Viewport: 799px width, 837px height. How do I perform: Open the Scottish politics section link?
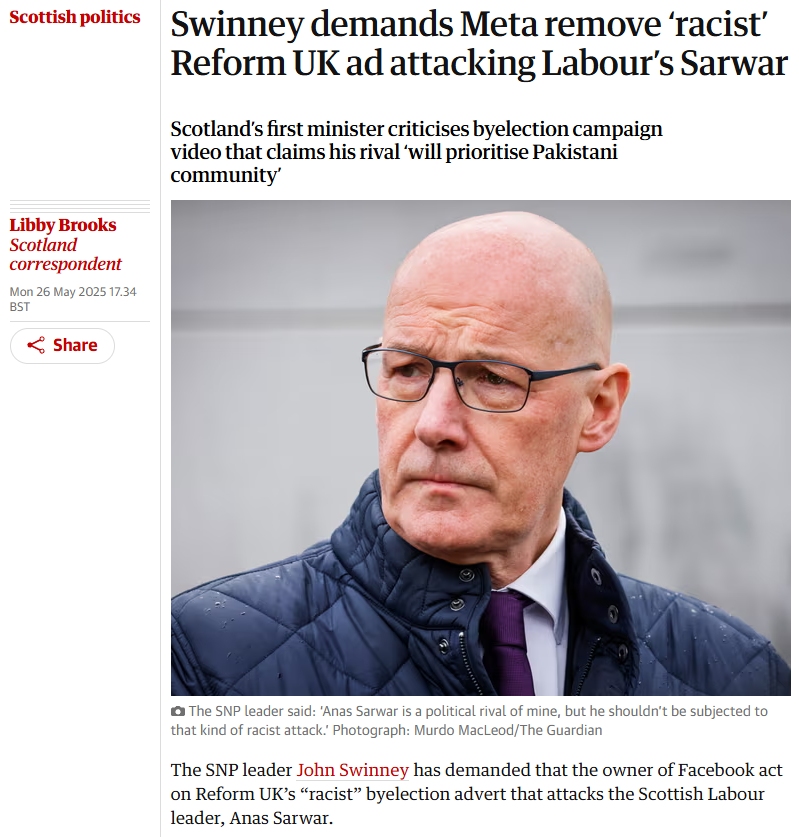[75, 17]
